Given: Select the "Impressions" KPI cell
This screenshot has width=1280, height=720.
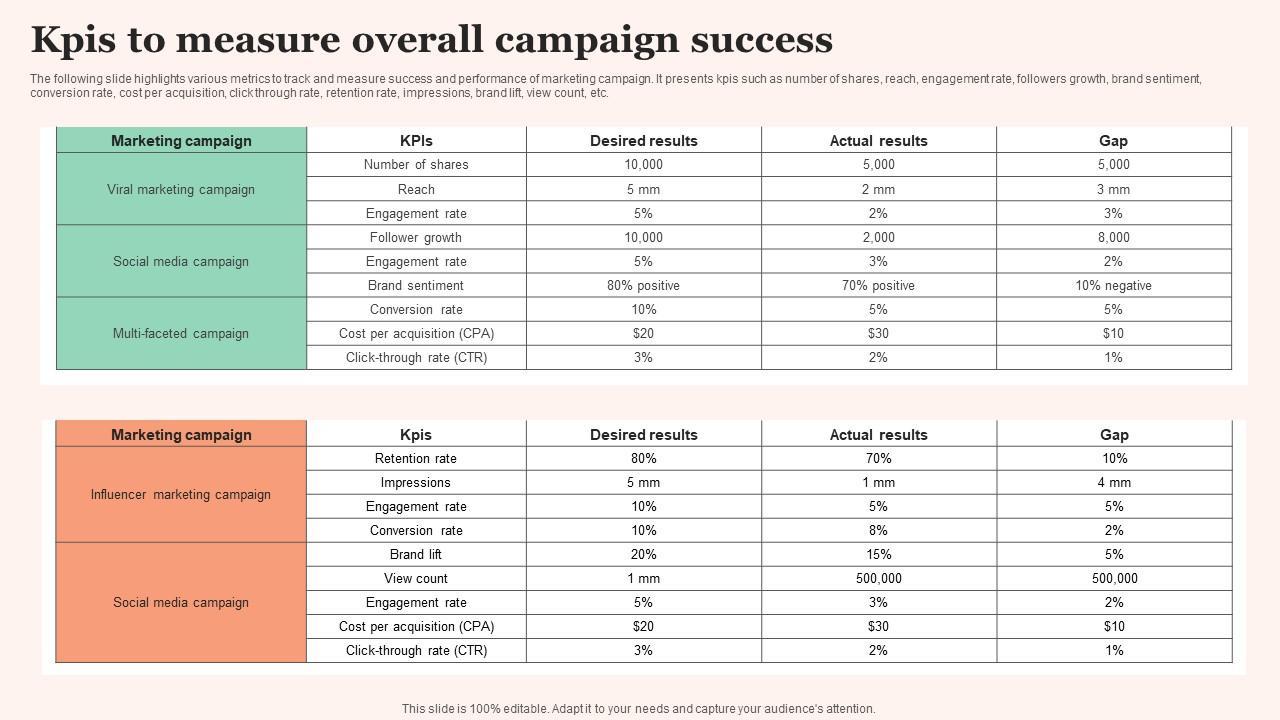Looking at the screenshot, I should 416,482.
